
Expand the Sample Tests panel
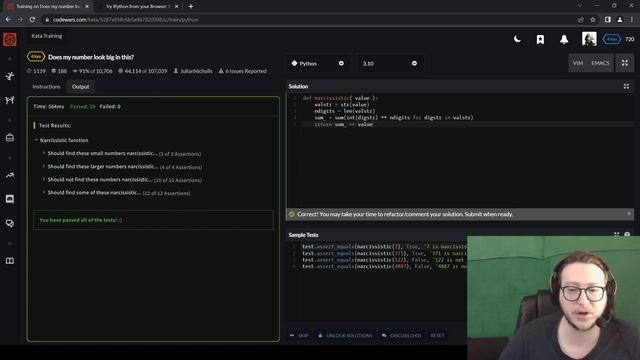[616, 235]
